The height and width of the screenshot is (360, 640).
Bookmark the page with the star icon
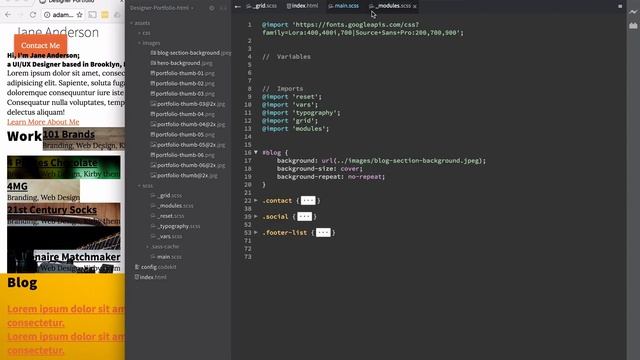79,15
